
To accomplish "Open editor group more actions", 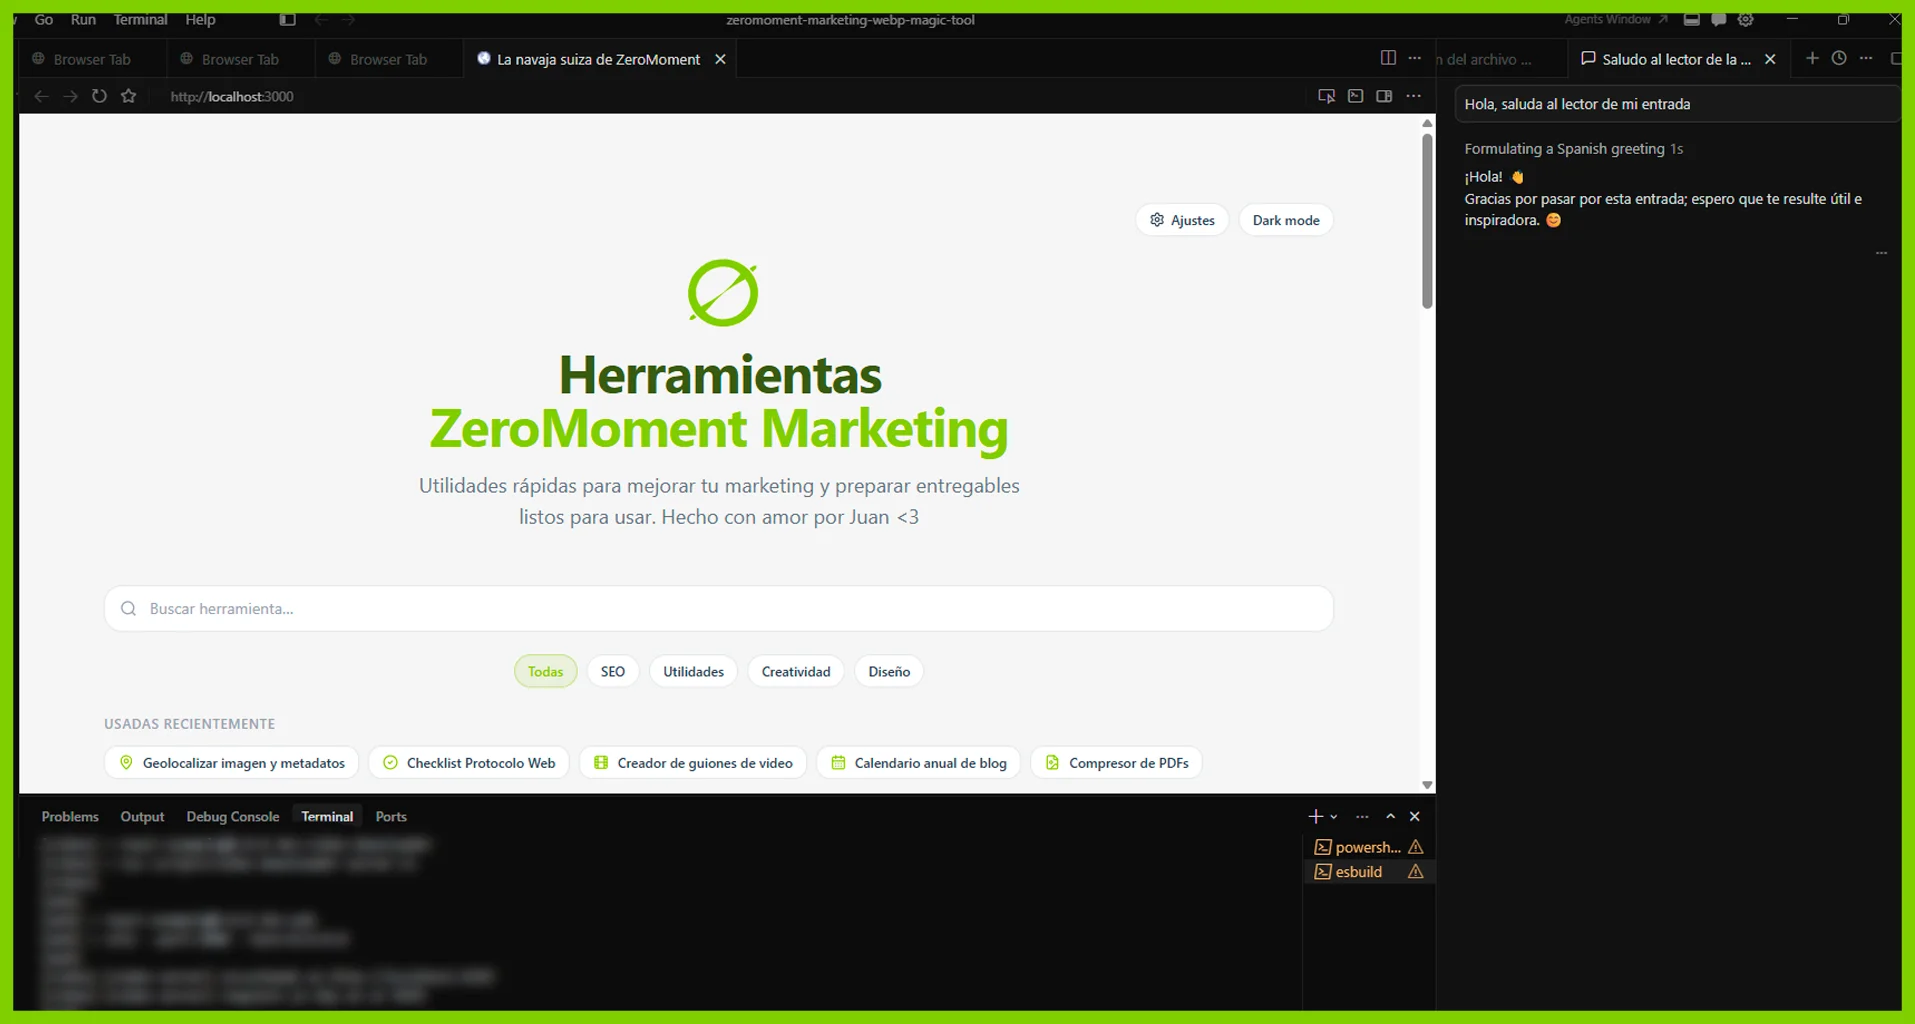I will tap(1414, 58).
